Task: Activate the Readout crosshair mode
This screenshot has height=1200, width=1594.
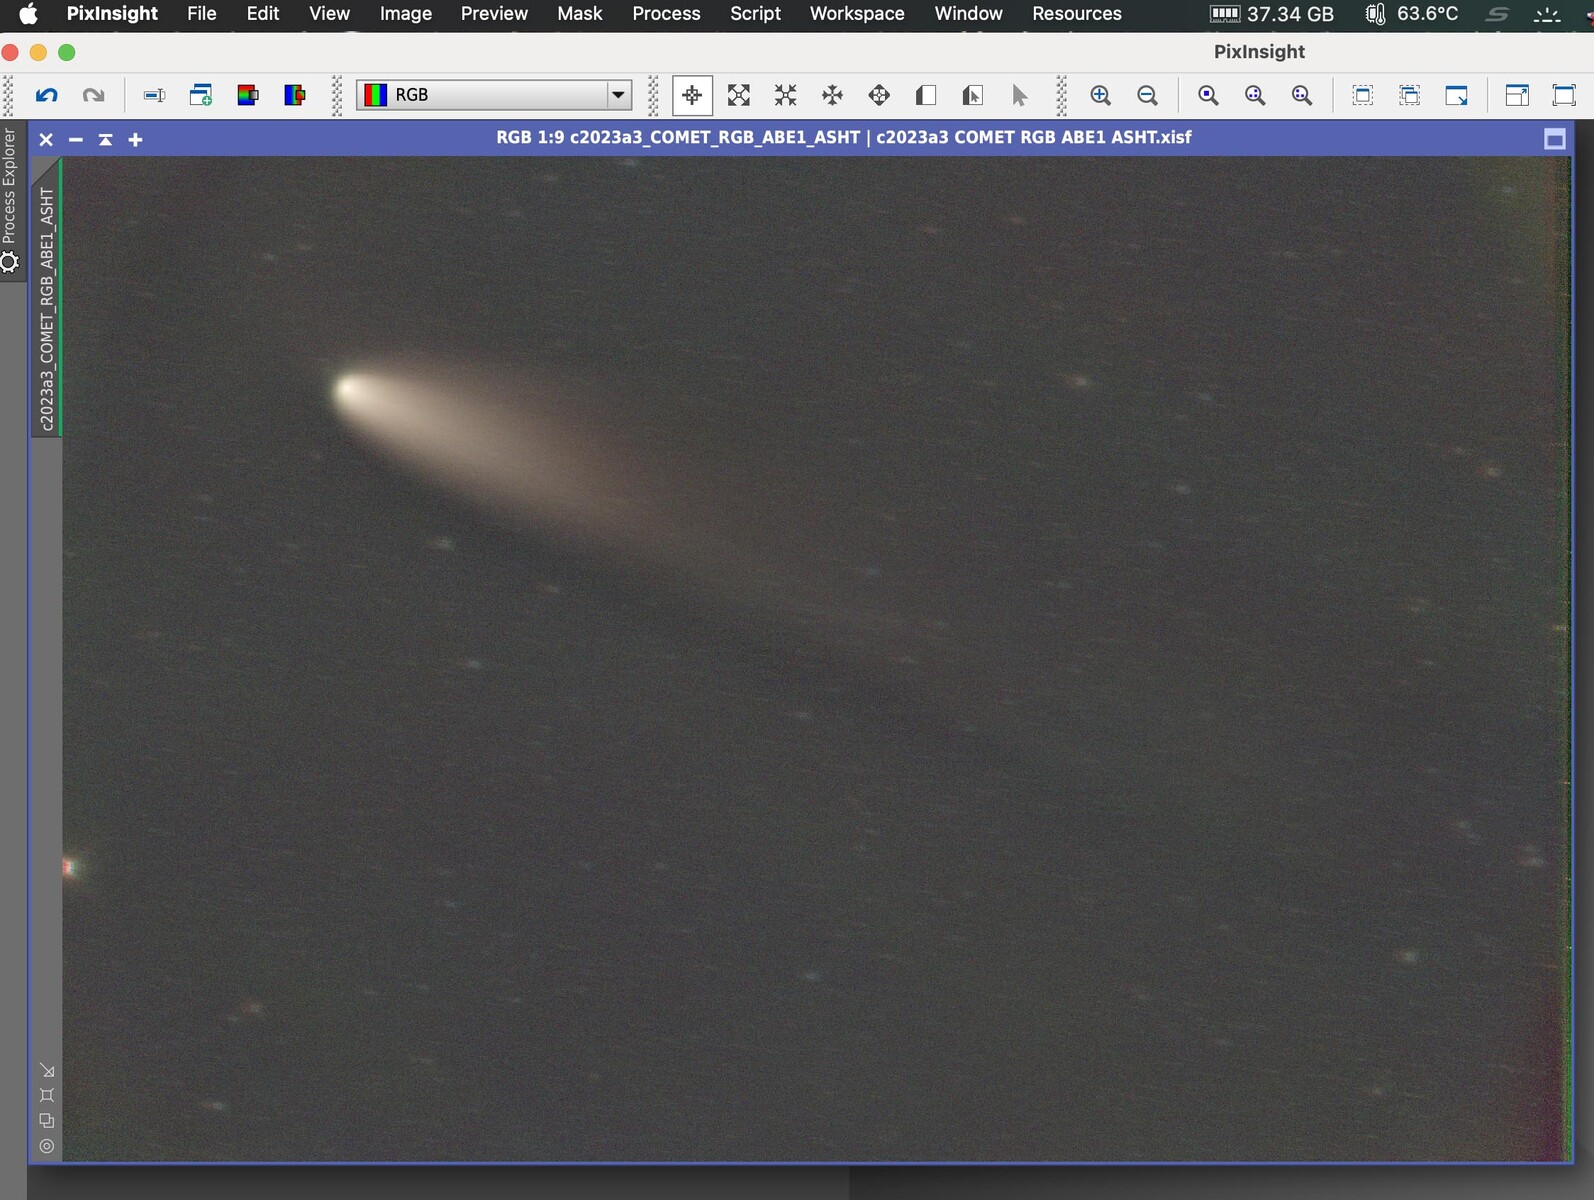Action: pyautogui.click(x=692, y=95)
